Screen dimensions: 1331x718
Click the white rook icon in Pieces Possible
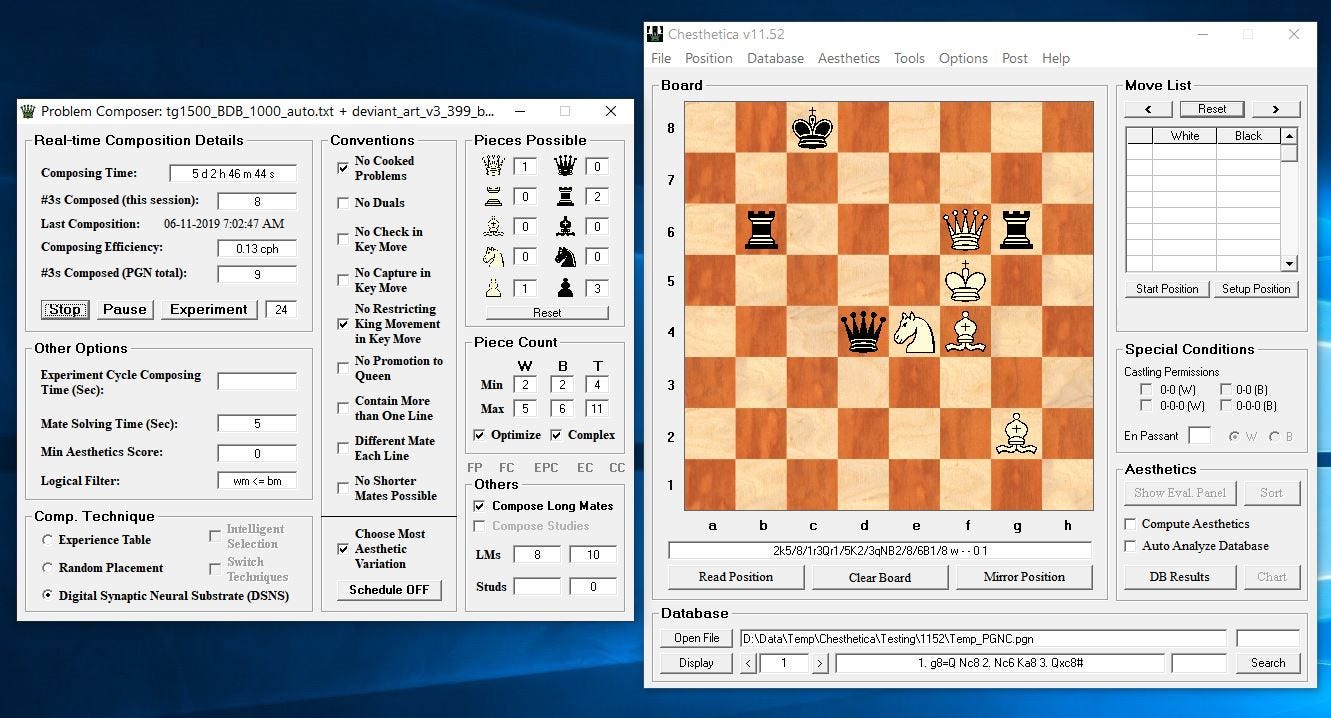coord(492,196)
